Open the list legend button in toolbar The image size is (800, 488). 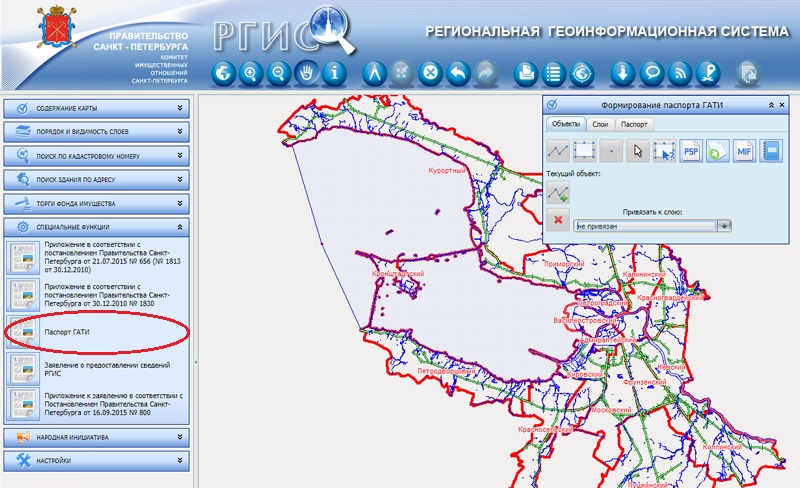[x=554, y=74]
